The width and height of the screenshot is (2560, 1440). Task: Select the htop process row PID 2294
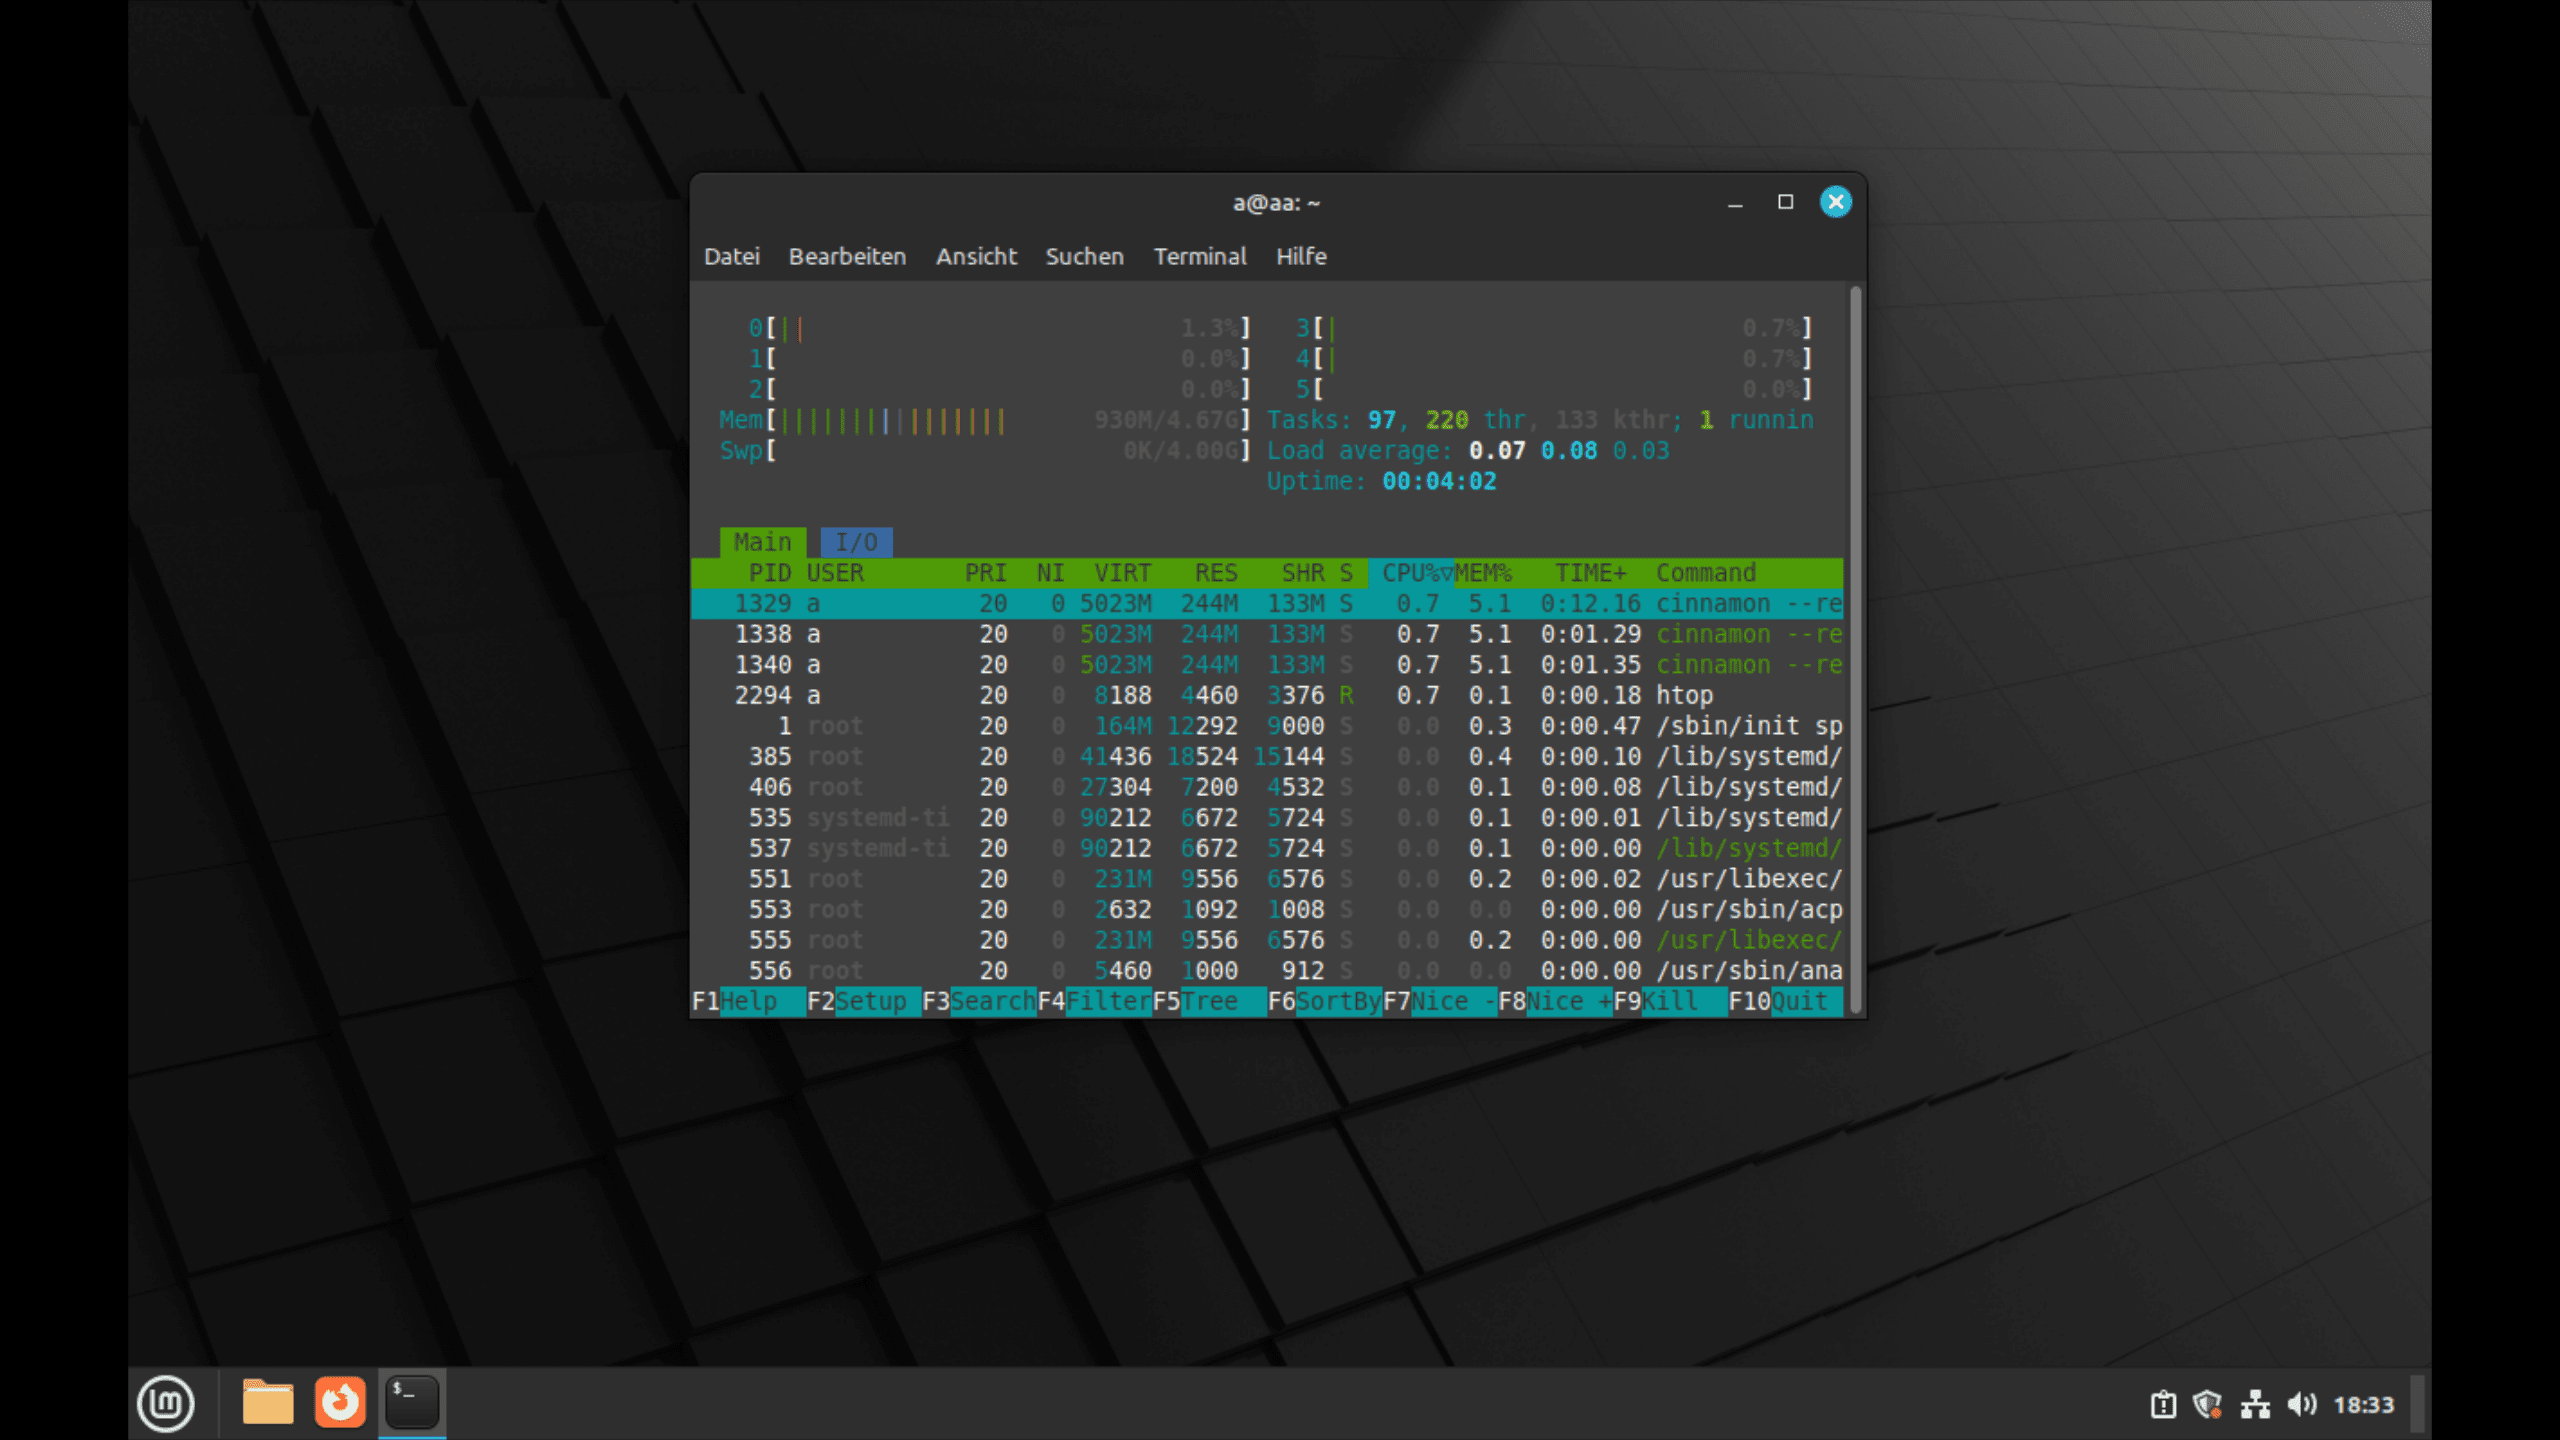[x=1267, y=695]
